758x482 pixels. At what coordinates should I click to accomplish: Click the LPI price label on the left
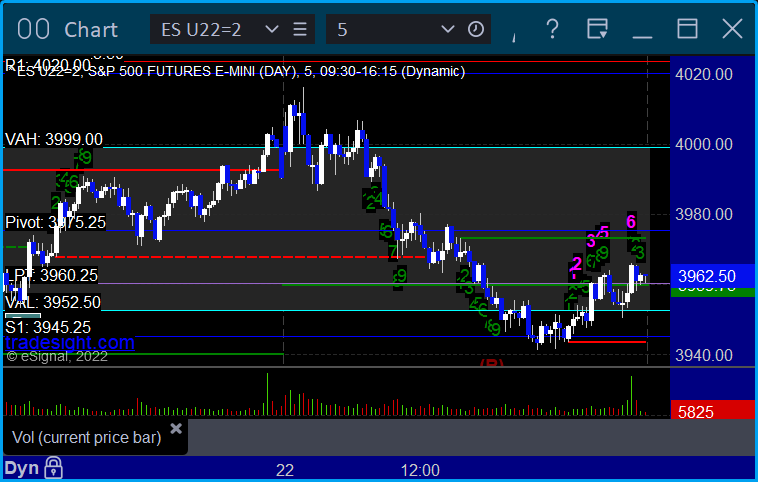51,275
